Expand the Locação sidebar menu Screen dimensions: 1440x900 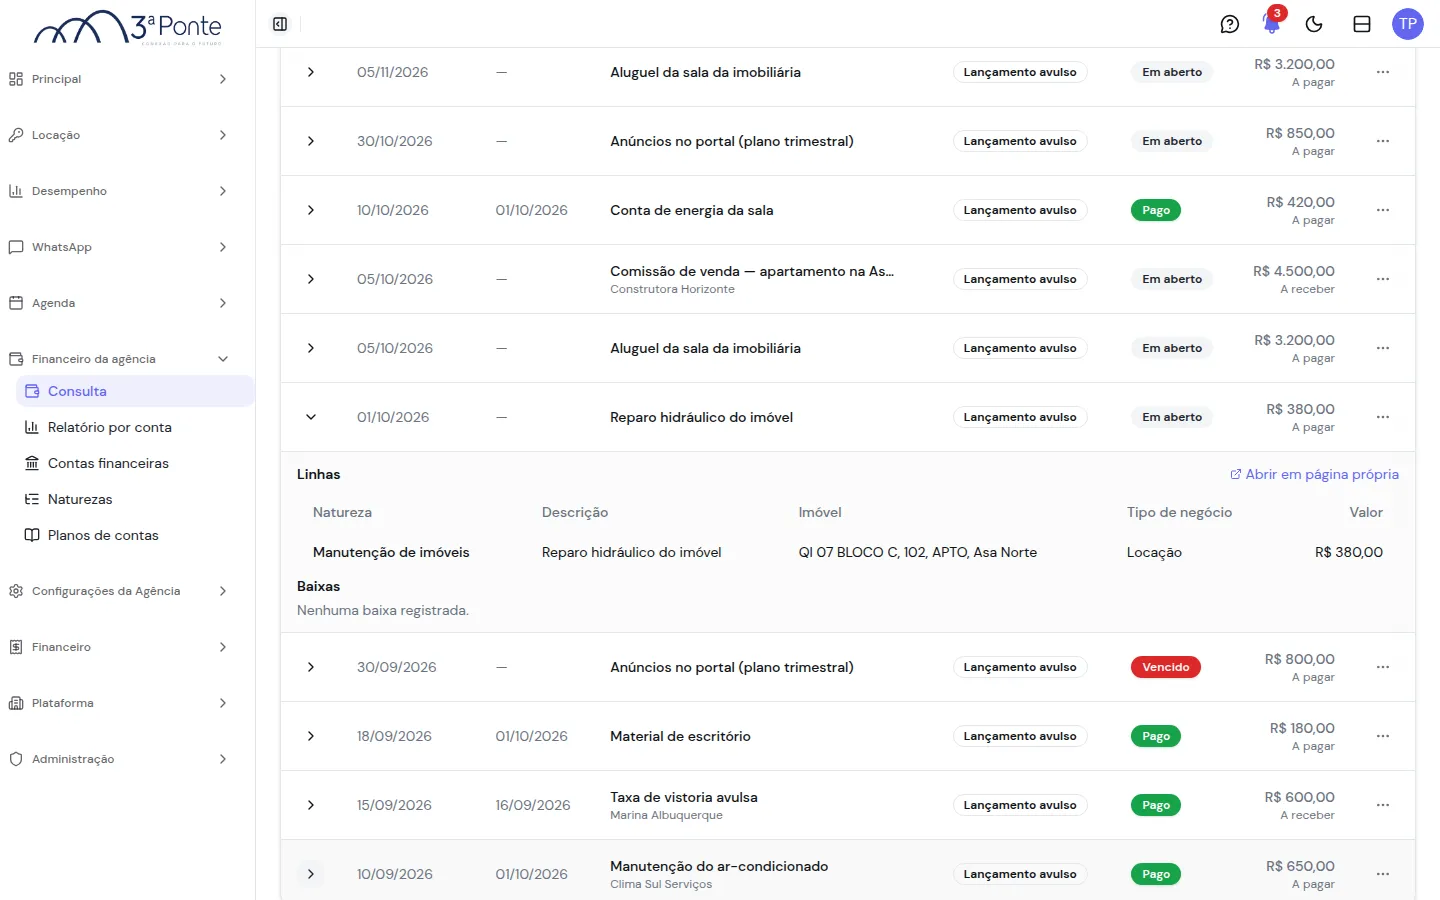(119, 135)
